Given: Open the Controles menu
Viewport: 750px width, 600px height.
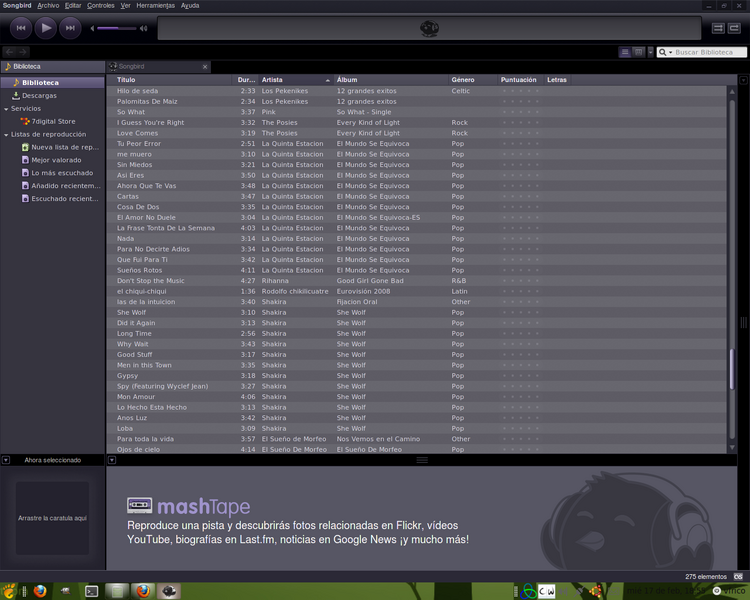Looking at the screenshot, I should coord(101,5).
